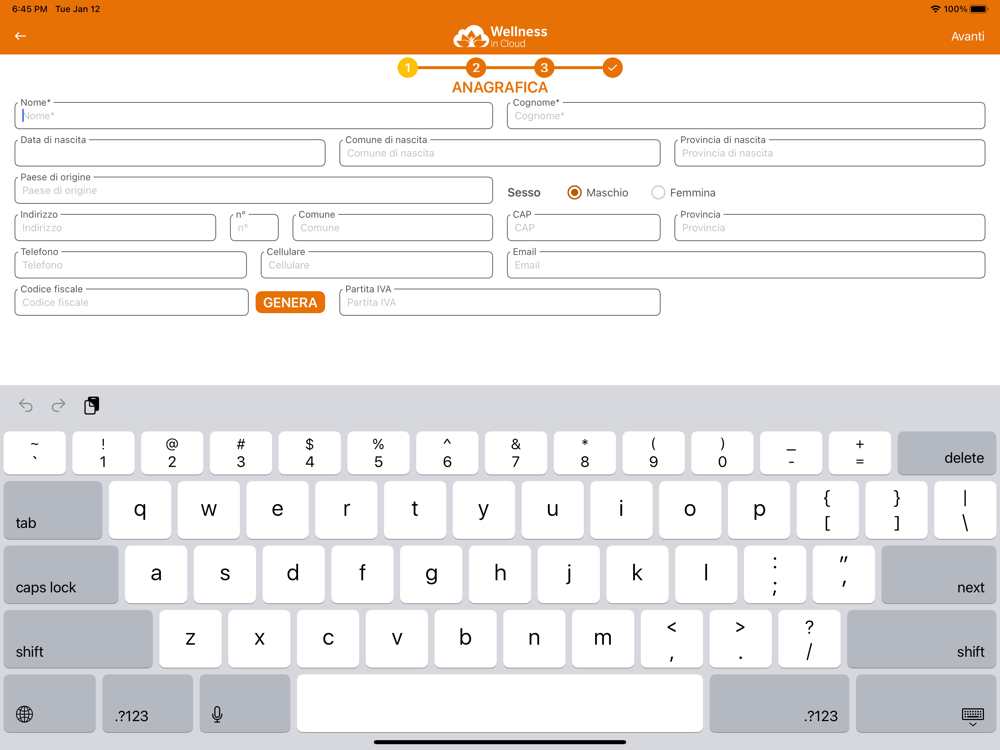Tap the question mark slash key
The height and width of the screenshot is (750, 1000).
coord(809,639)
